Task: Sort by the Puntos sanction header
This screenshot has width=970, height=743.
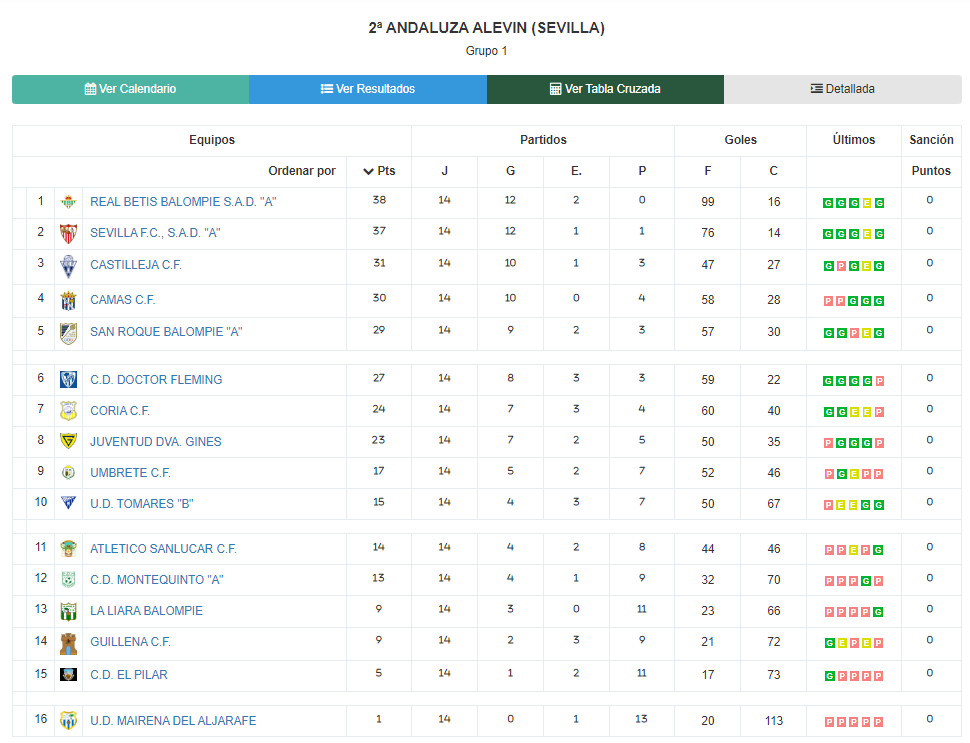Action: [931, 171]
